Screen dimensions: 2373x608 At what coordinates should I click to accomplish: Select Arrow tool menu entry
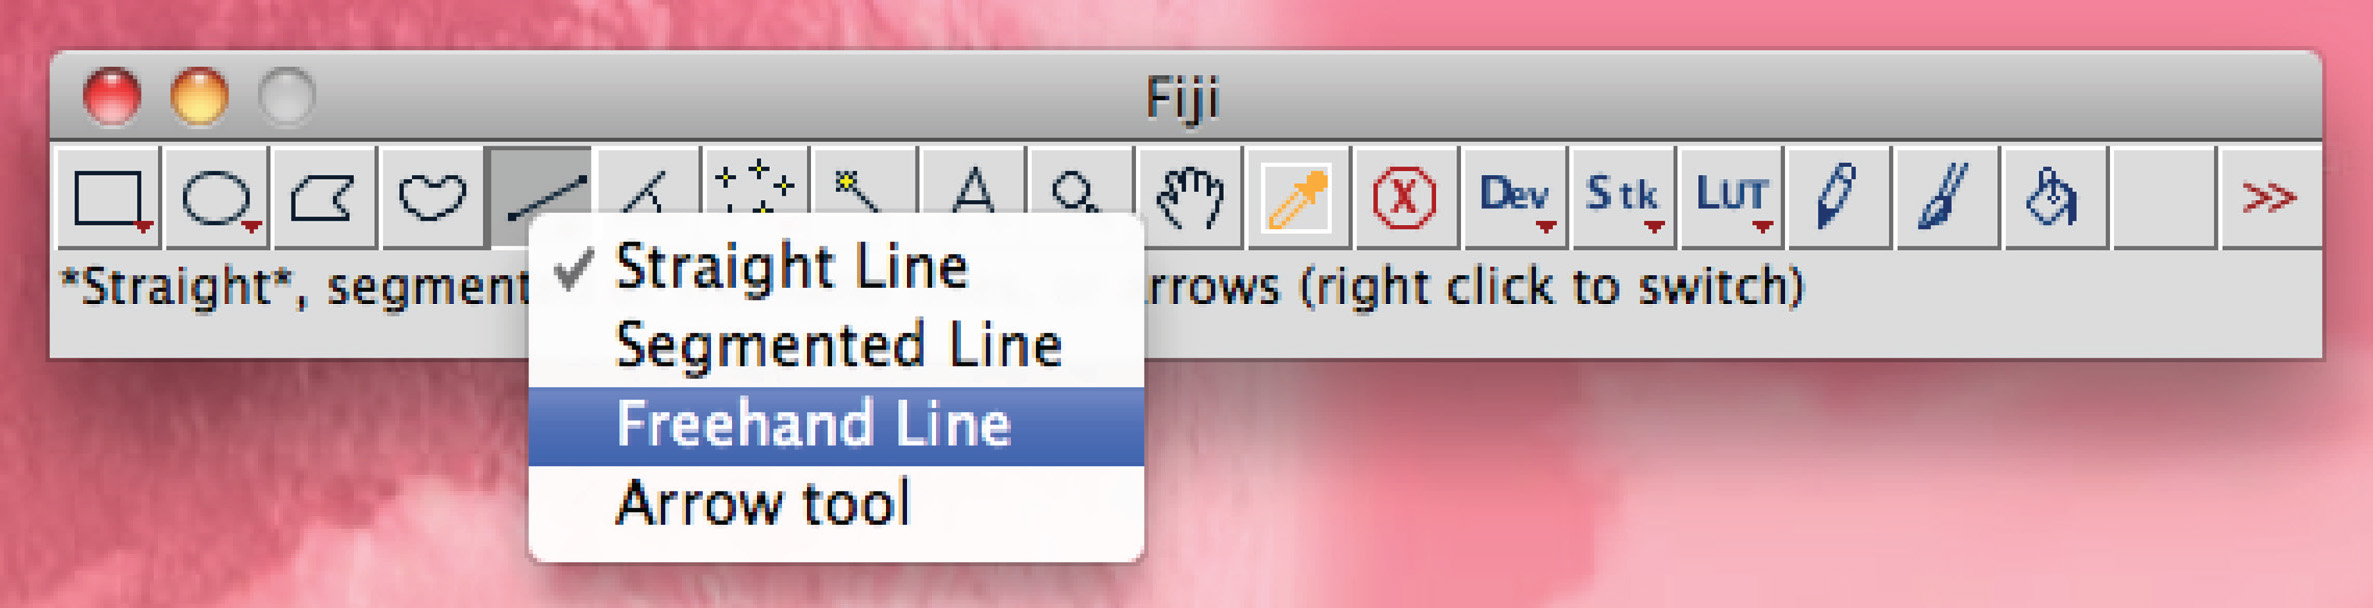763,503
